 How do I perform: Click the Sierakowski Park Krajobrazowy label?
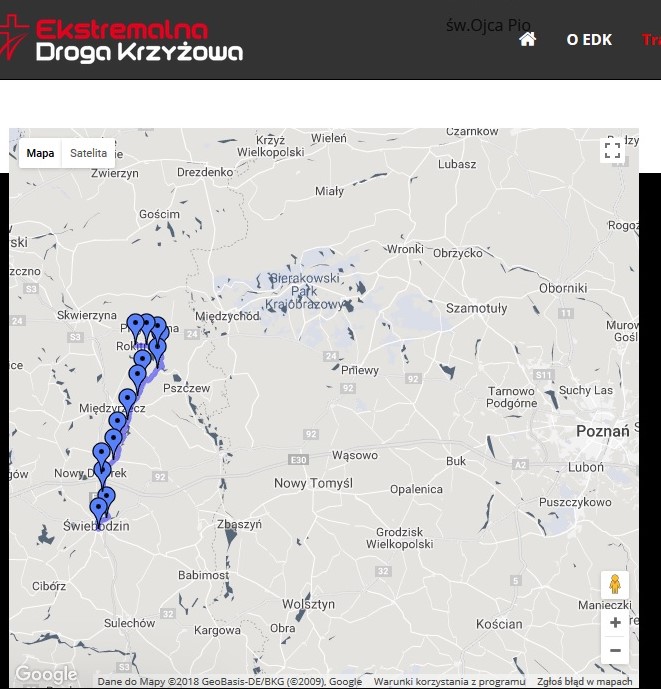(304, 291)
